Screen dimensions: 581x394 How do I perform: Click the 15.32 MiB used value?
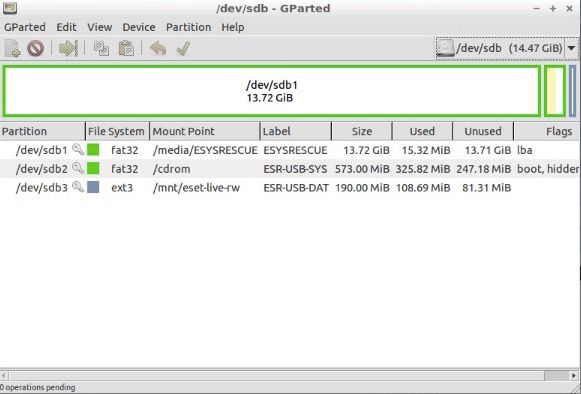(426, 150)
